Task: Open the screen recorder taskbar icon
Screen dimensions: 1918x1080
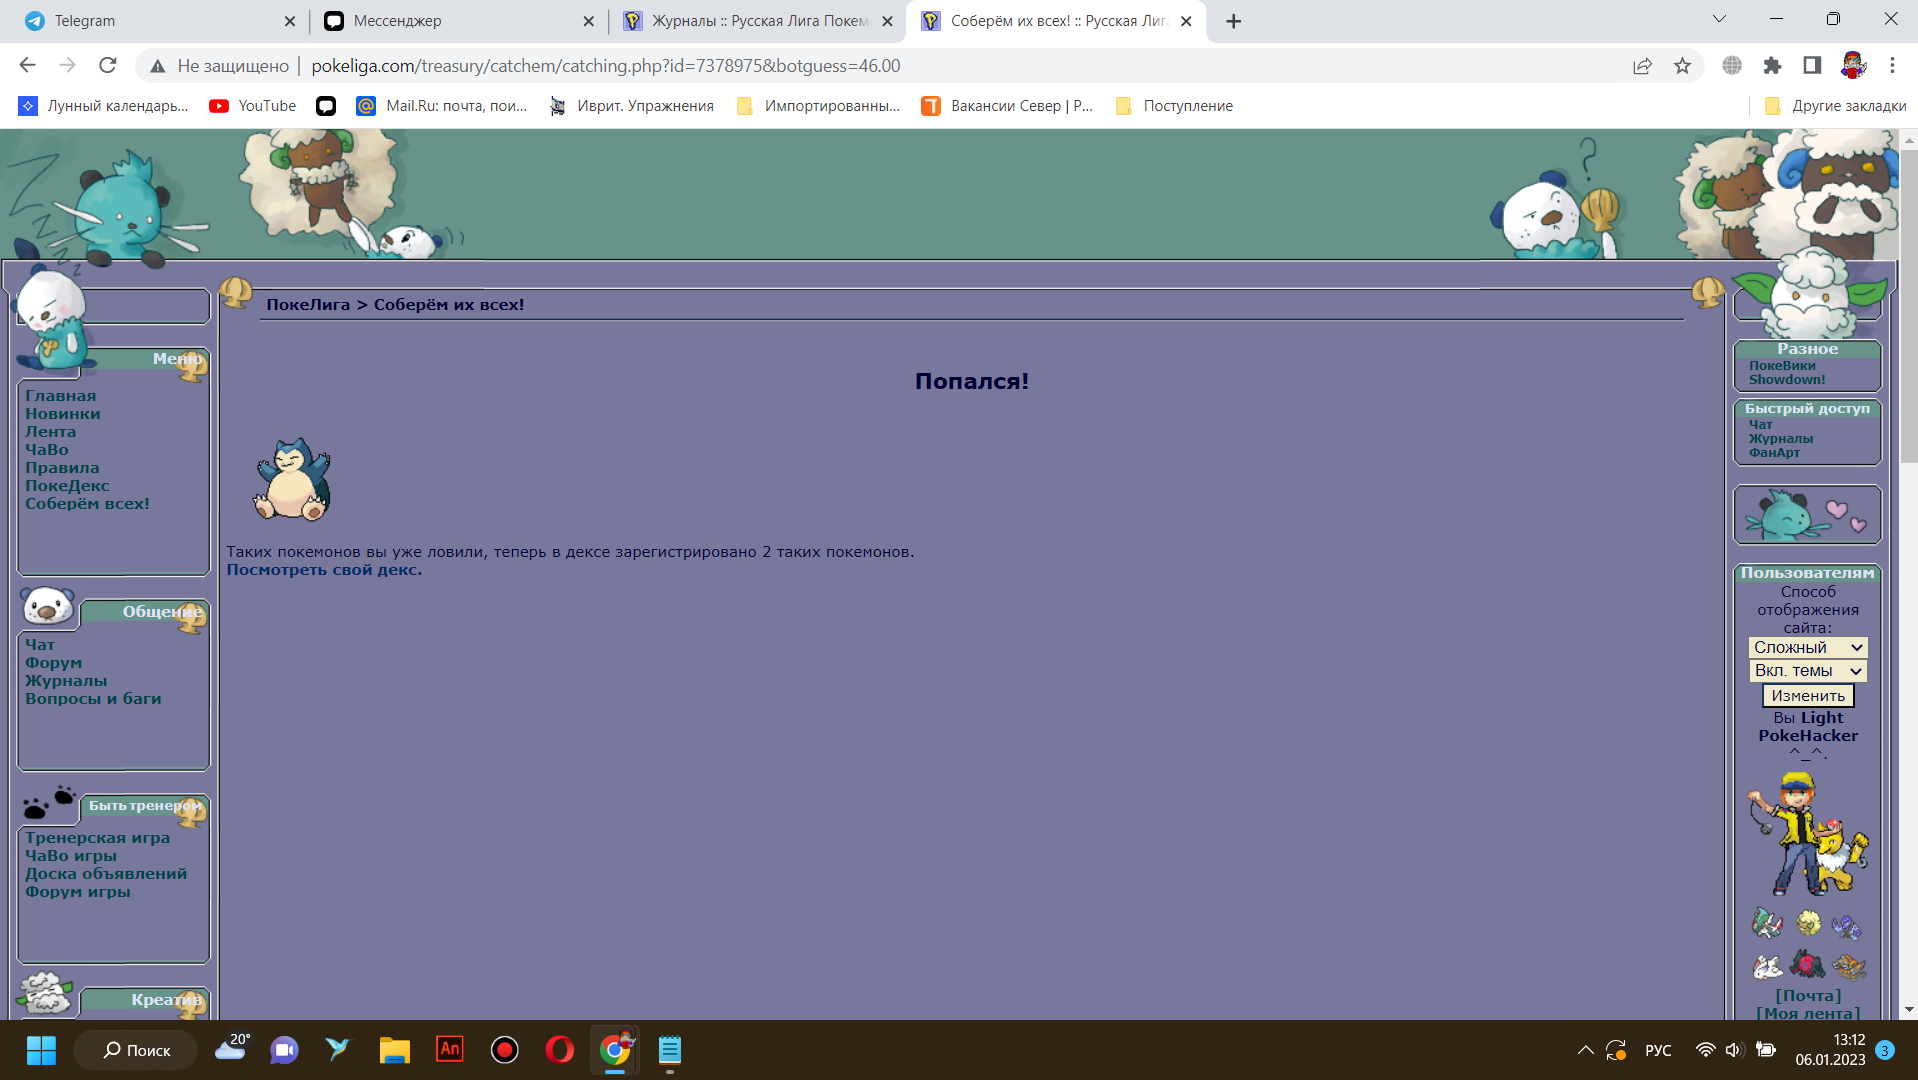Action: click(x=505, y=1050)
